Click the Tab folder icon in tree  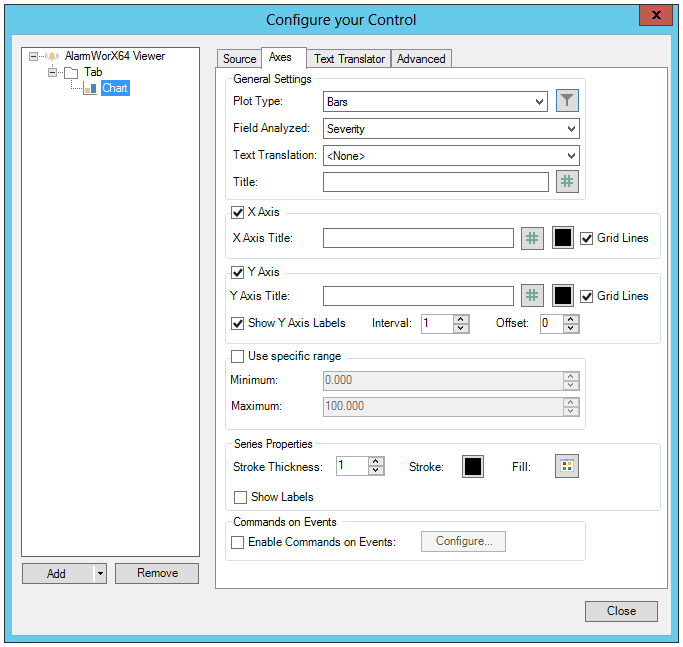pyautogui.click(x=71, y=73)
